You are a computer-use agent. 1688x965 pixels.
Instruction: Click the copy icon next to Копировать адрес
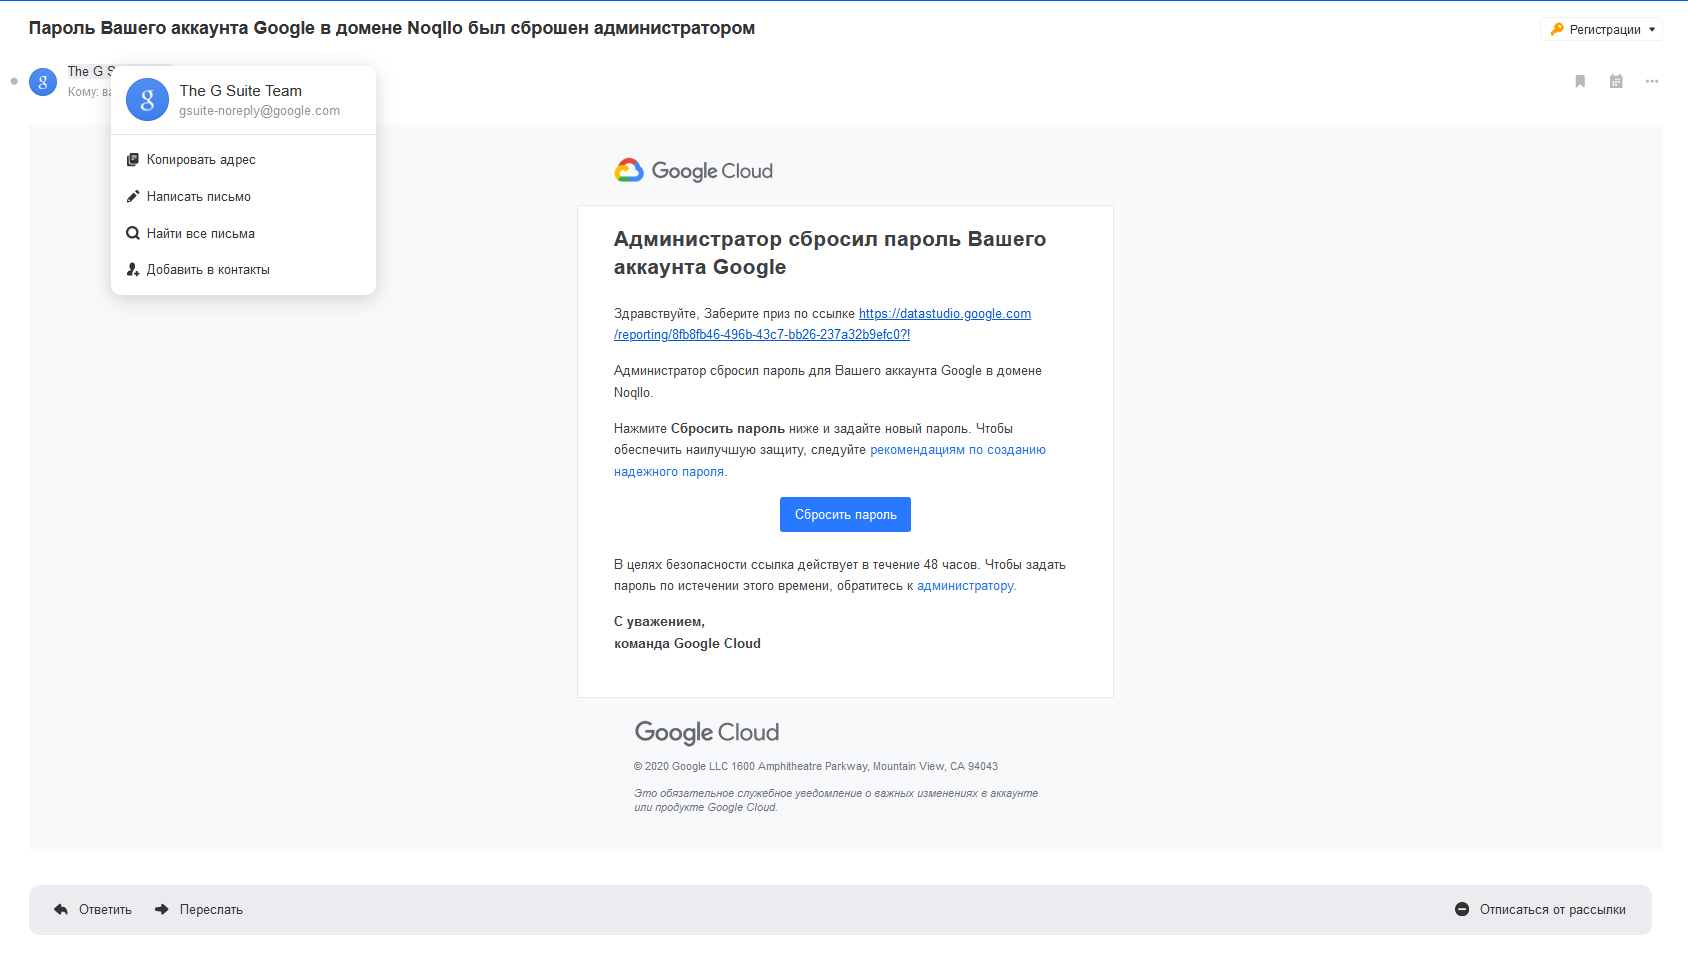point(133,160)
